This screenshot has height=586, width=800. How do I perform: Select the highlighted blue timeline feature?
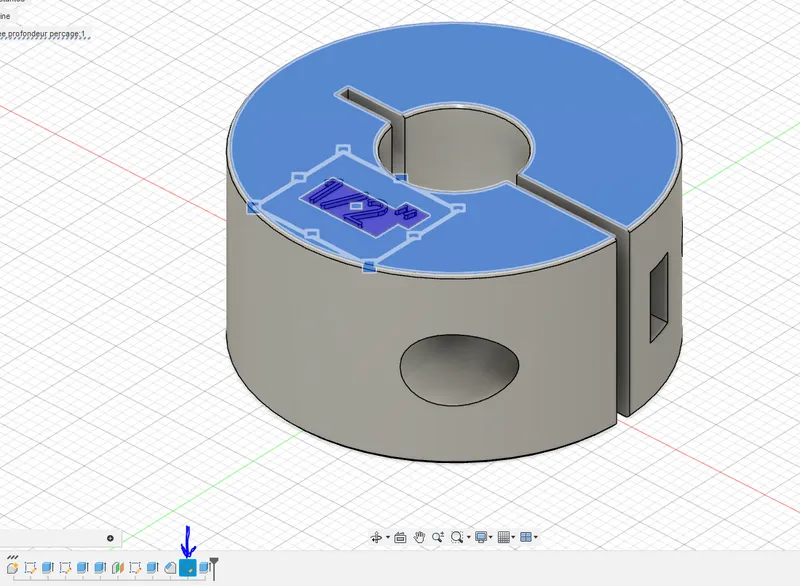coord(187,568)
